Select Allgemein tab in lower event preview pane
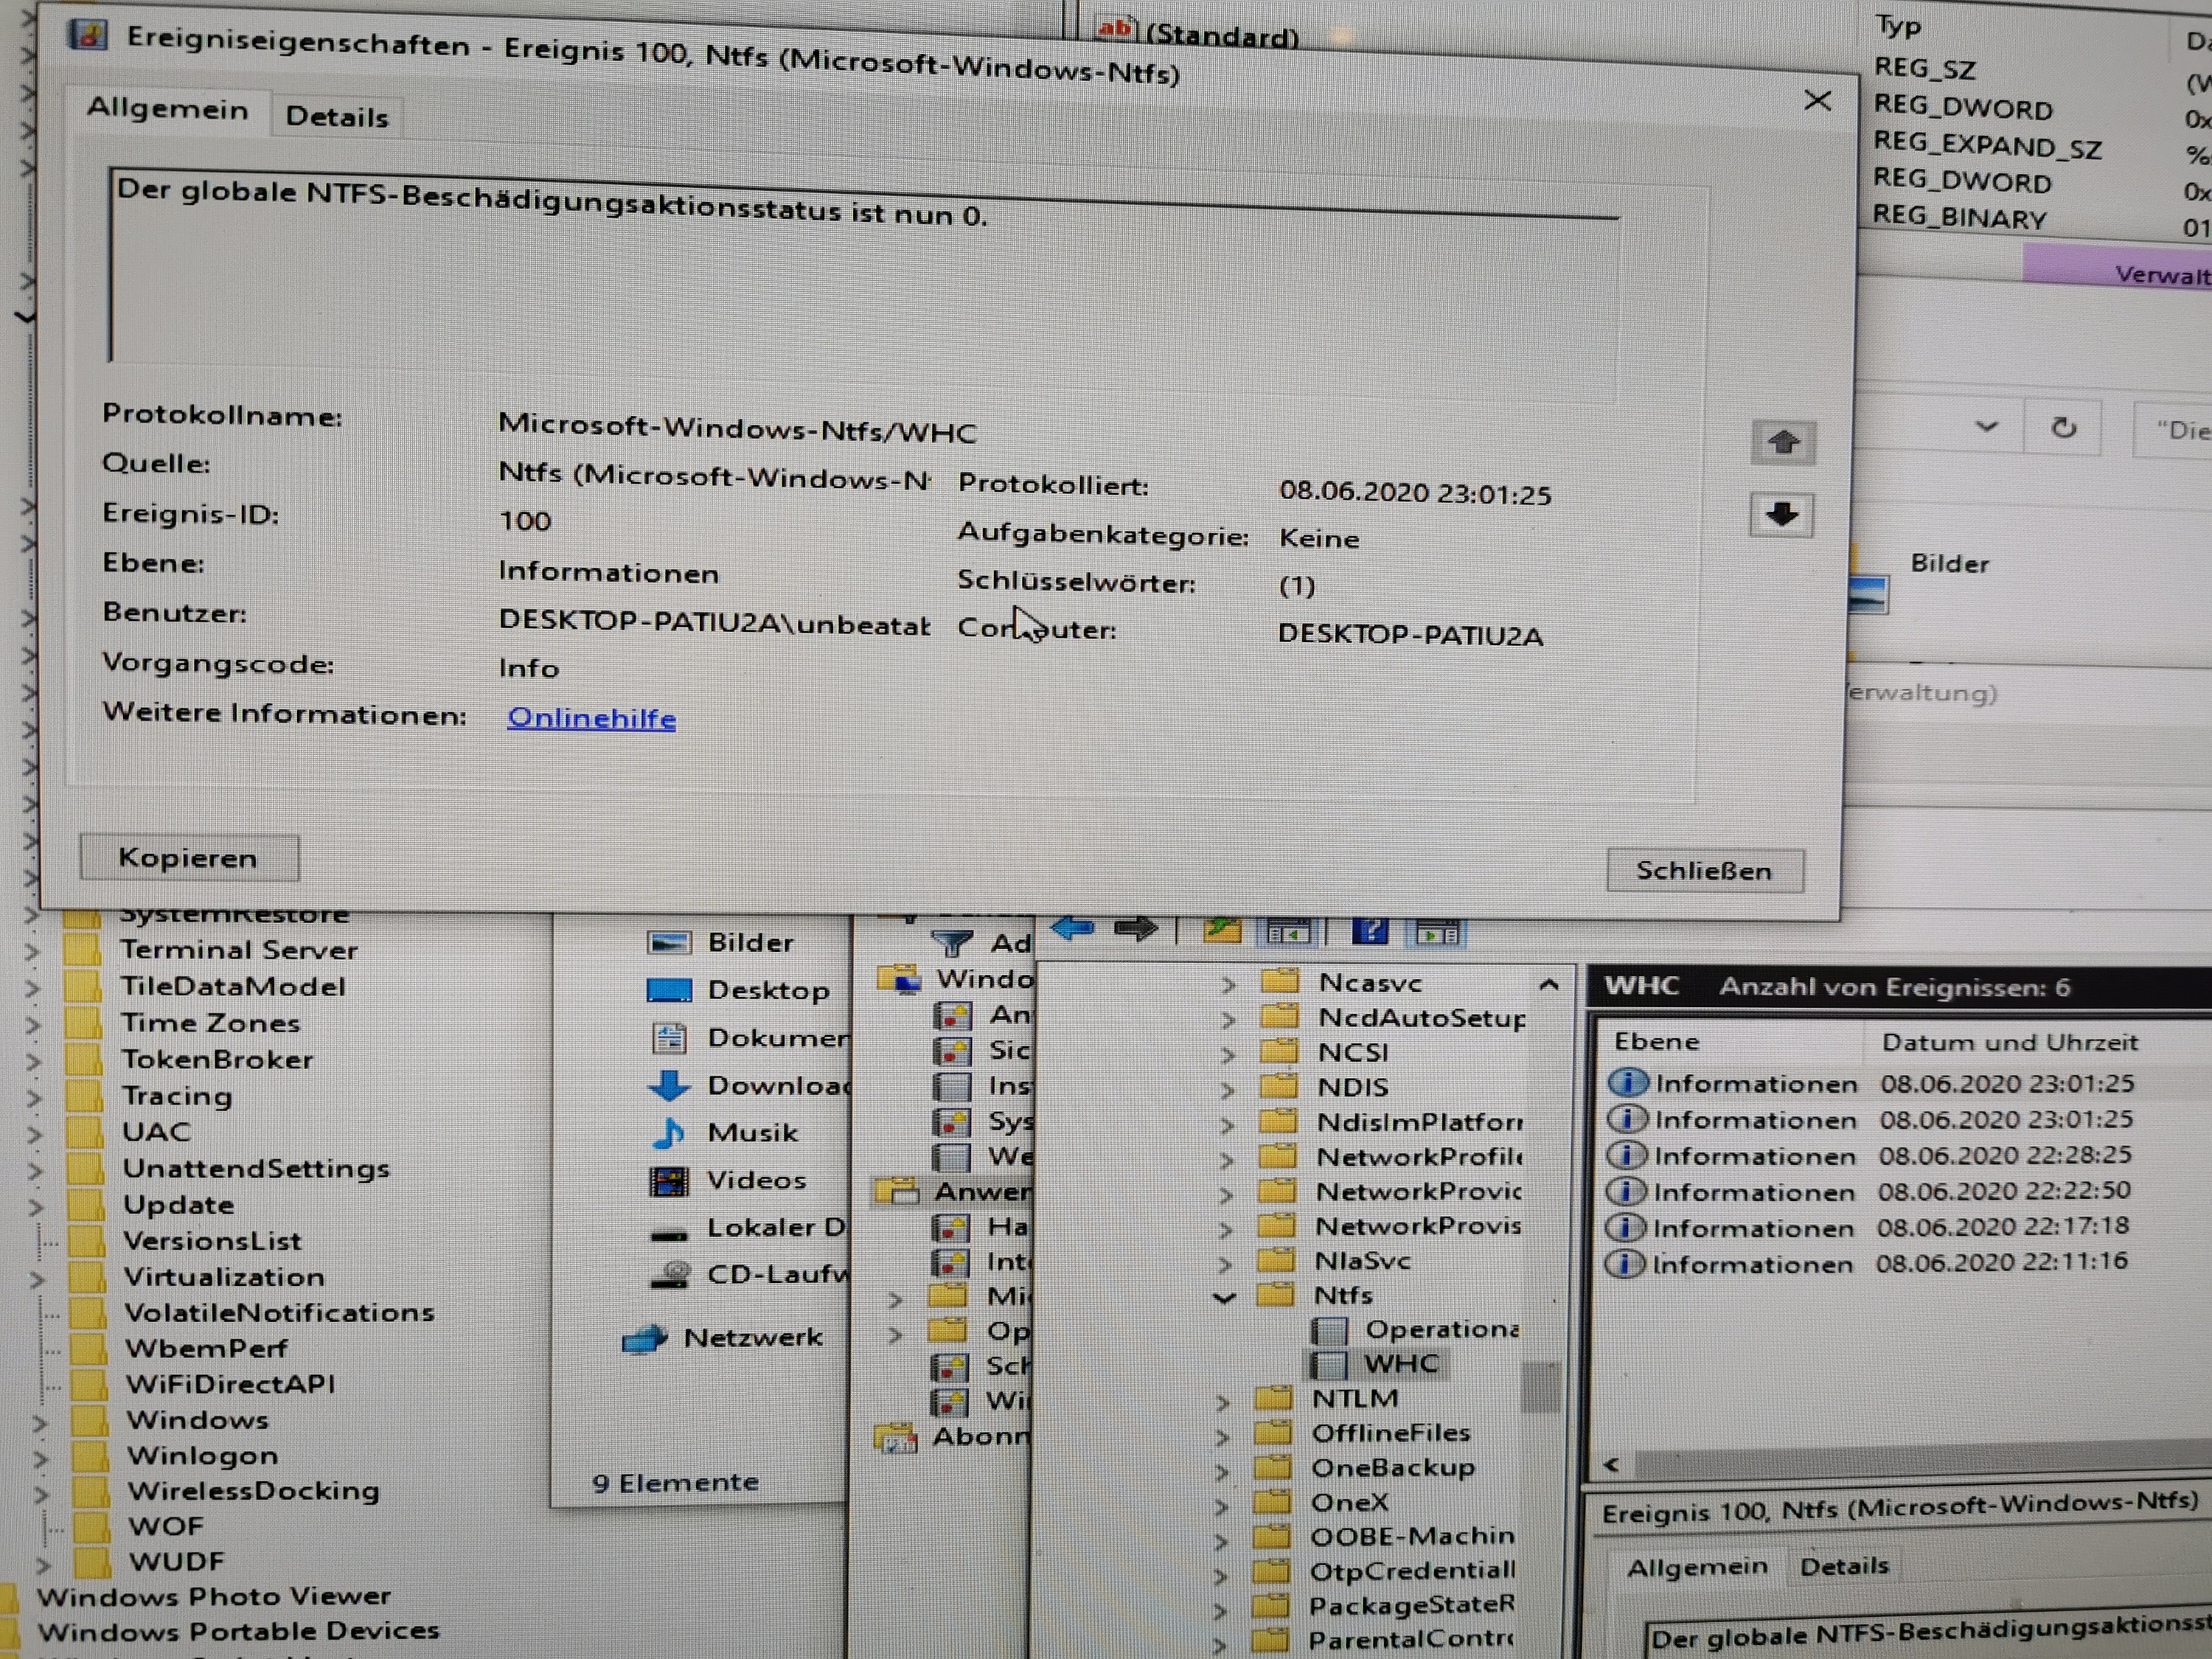Image resolution: width=2212 pixels, height=1659 pixels. [x=1697, y=1567]
